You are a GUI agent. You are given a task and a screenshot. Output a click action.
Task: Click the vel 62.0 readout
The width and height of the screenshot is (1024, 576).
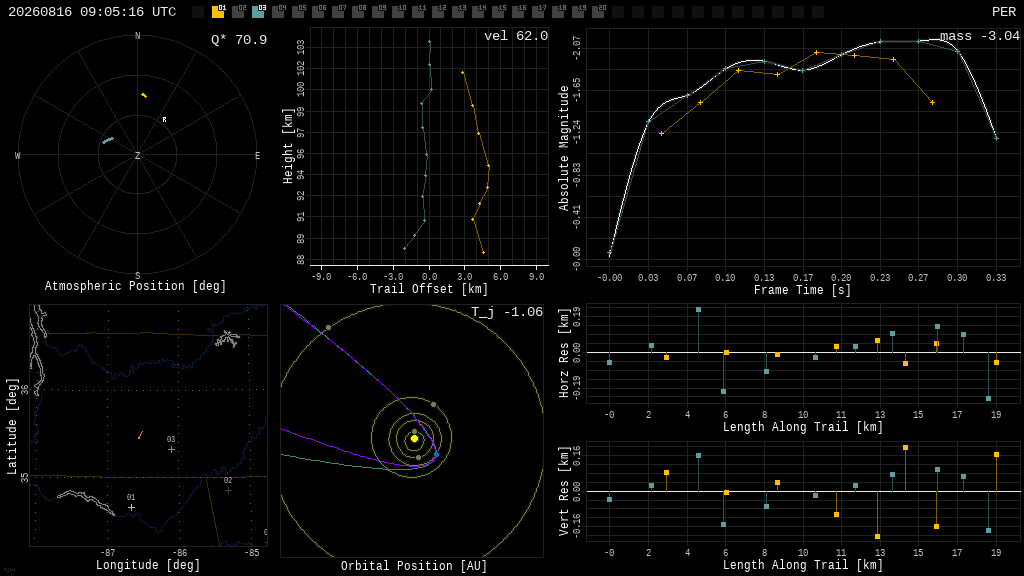[x=516, y=36]
